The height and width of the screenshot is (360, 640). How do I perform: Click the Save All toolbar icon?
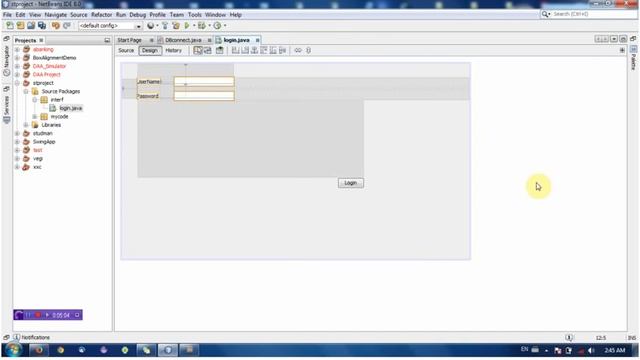point(42,25)
